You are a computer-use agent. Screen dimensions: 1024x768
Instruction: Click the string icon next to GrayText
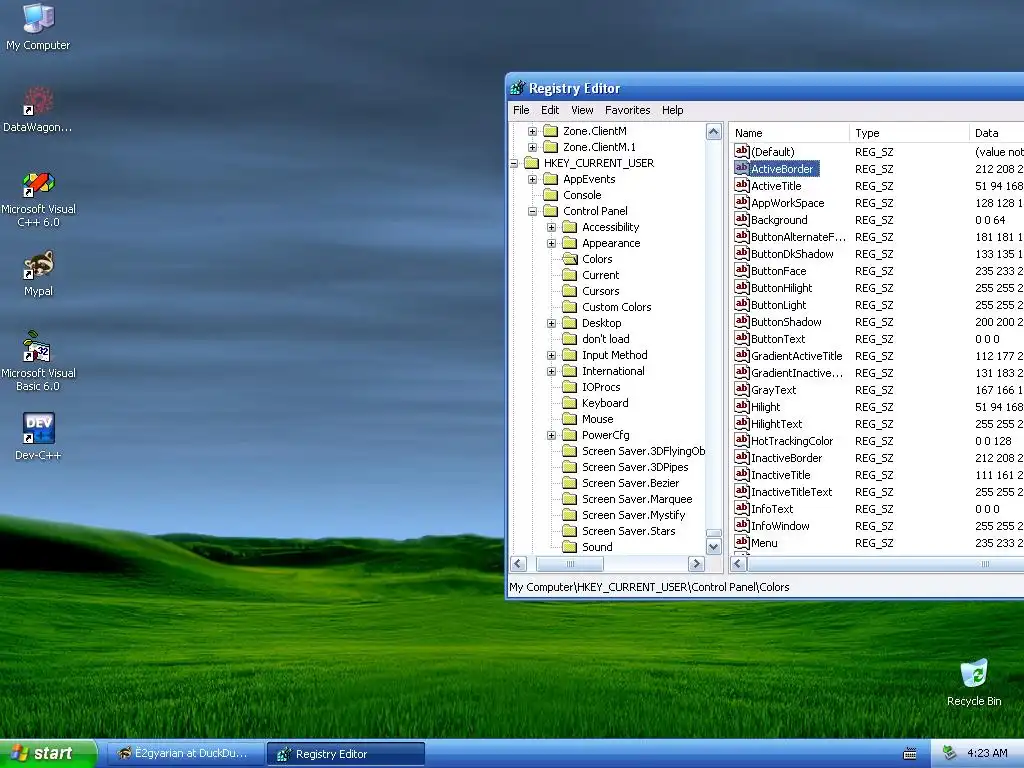pyautogui.click(x=741, y=389)
